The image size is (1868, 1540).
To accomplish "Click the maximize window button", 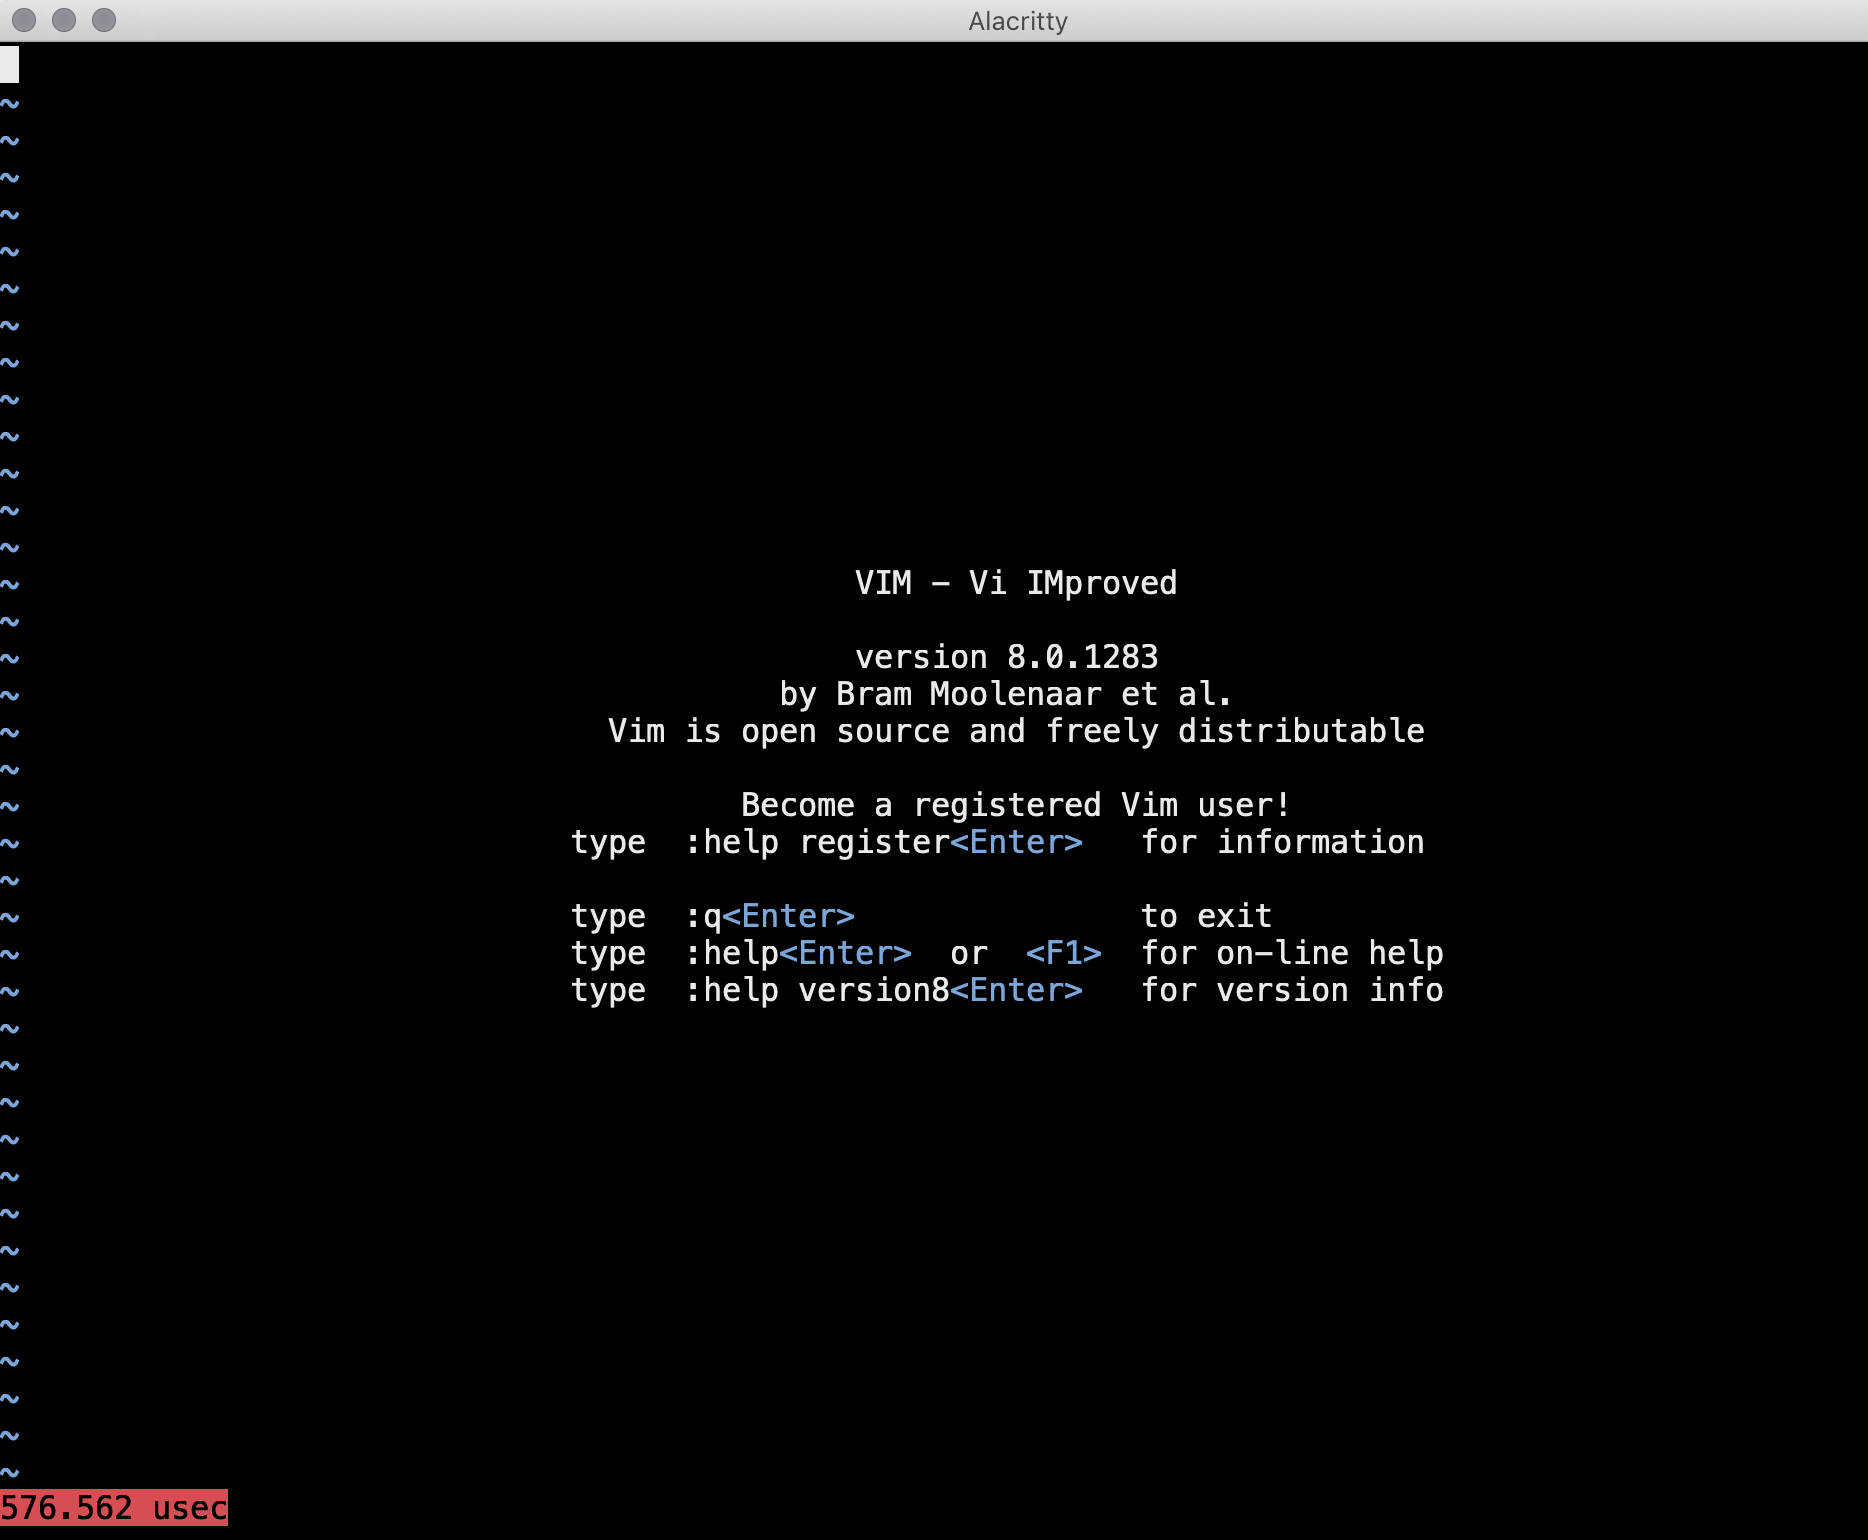I will click(104, 20).
